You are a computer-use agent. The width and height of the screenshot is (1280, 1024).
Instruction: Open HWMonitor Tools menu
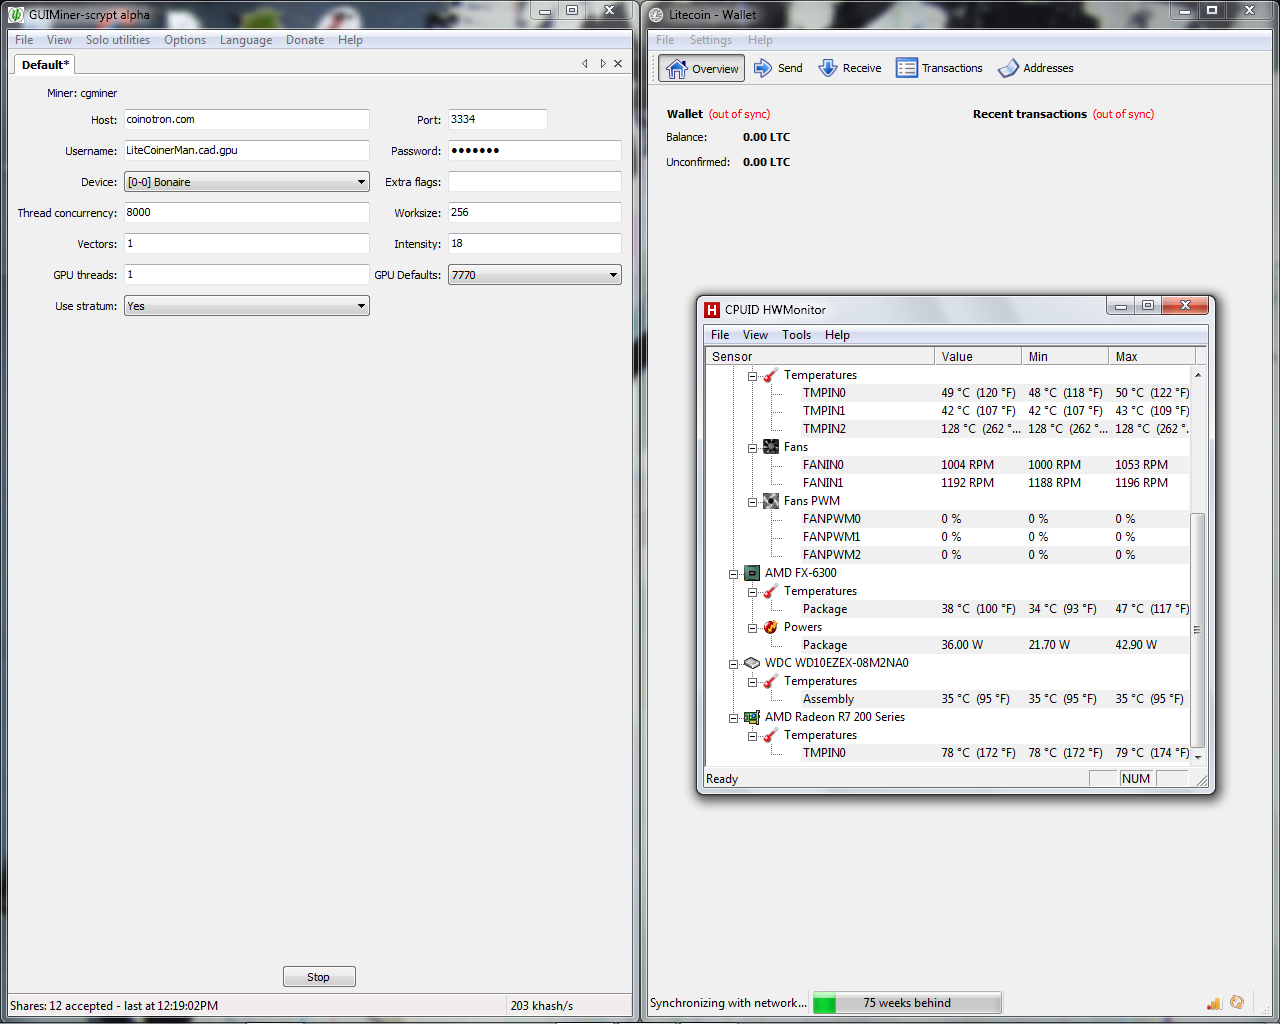point(796,335)
